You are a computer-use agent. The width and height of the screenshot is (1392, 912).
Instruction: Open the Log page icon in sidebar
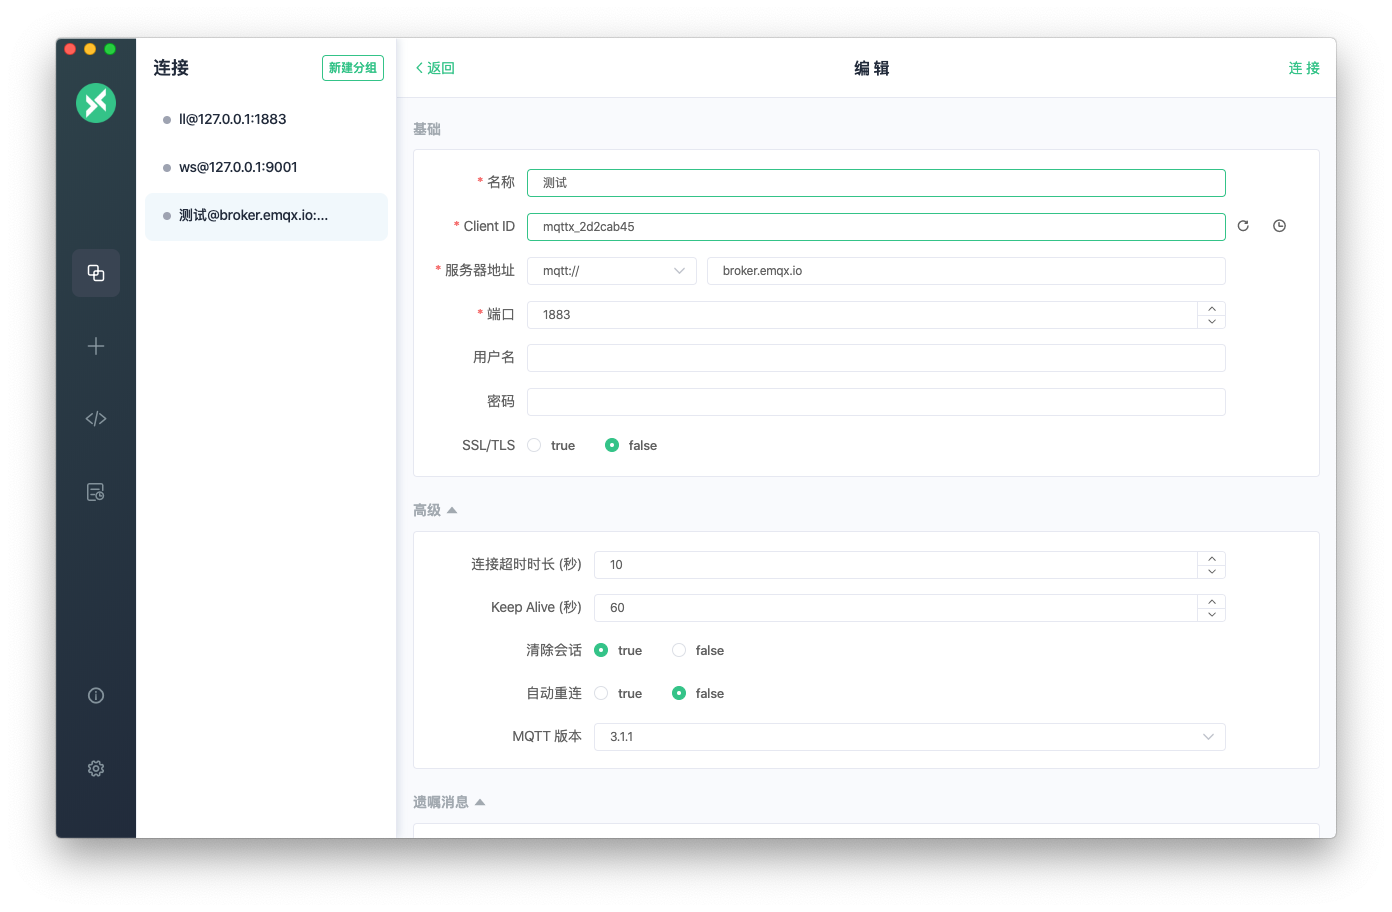pos(96,492)
